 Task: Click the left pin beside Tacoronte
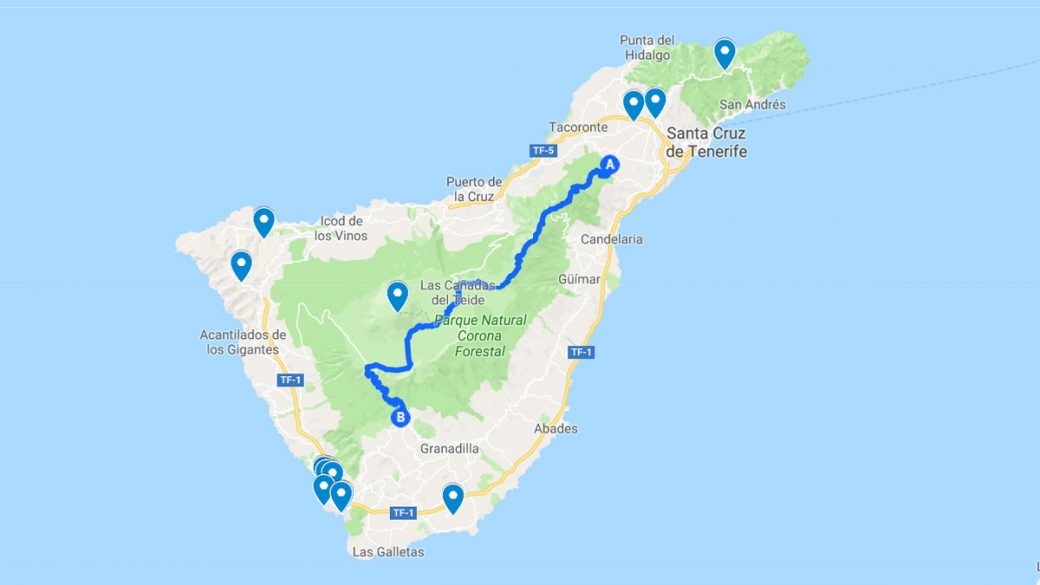[x=633, y=105]
